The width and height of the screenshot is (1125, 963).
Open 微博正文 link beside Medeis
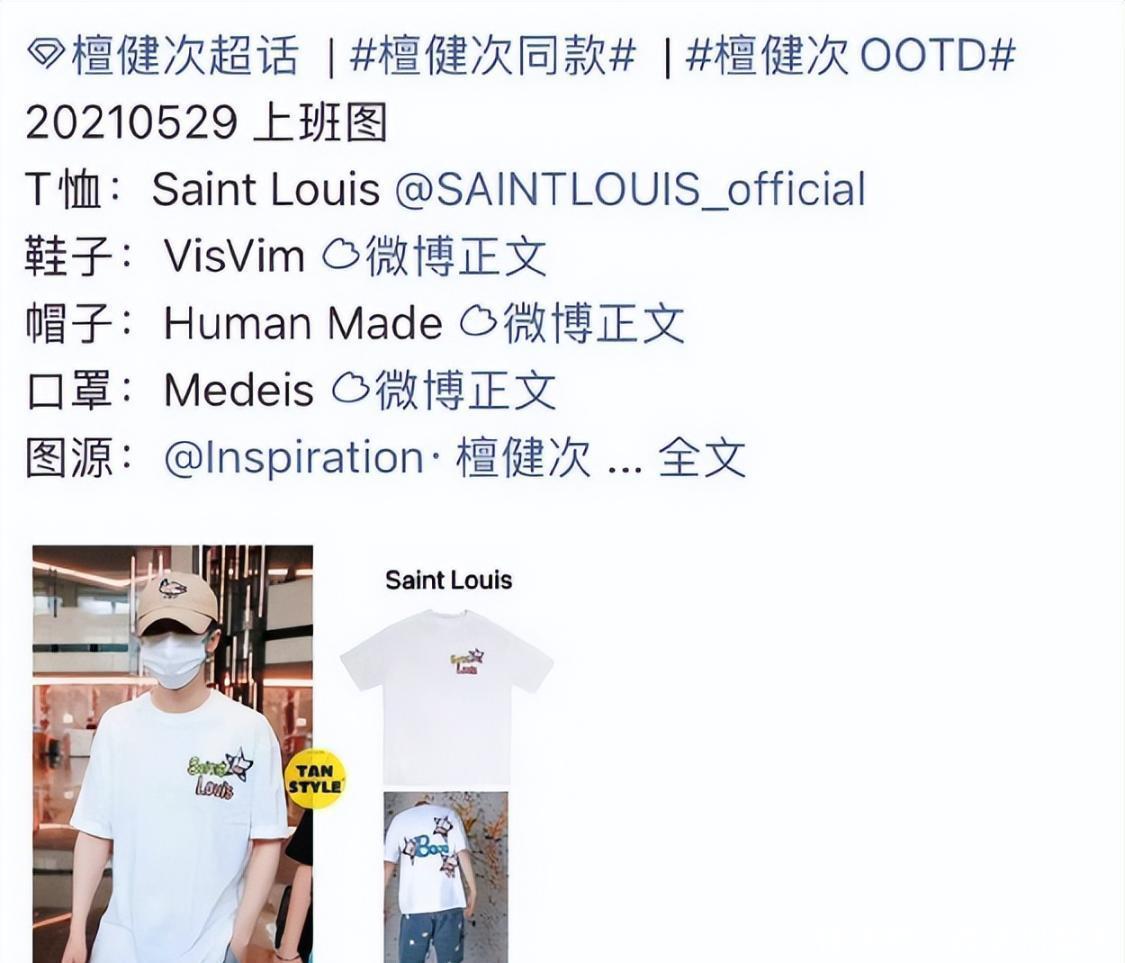[x=466, y=390]
